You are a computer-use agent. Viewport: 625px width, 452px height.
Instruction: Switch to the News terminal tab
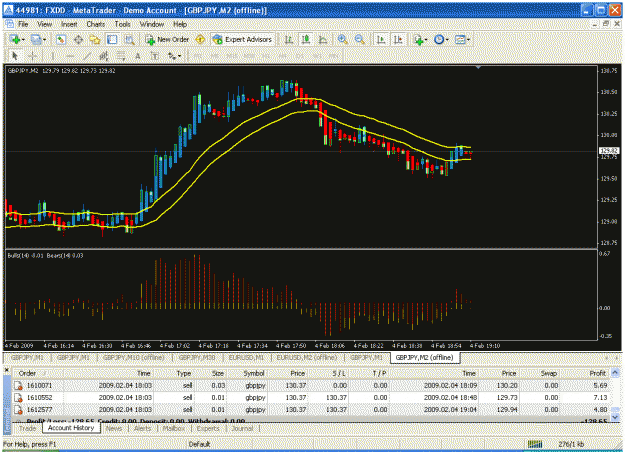[114, 428]
